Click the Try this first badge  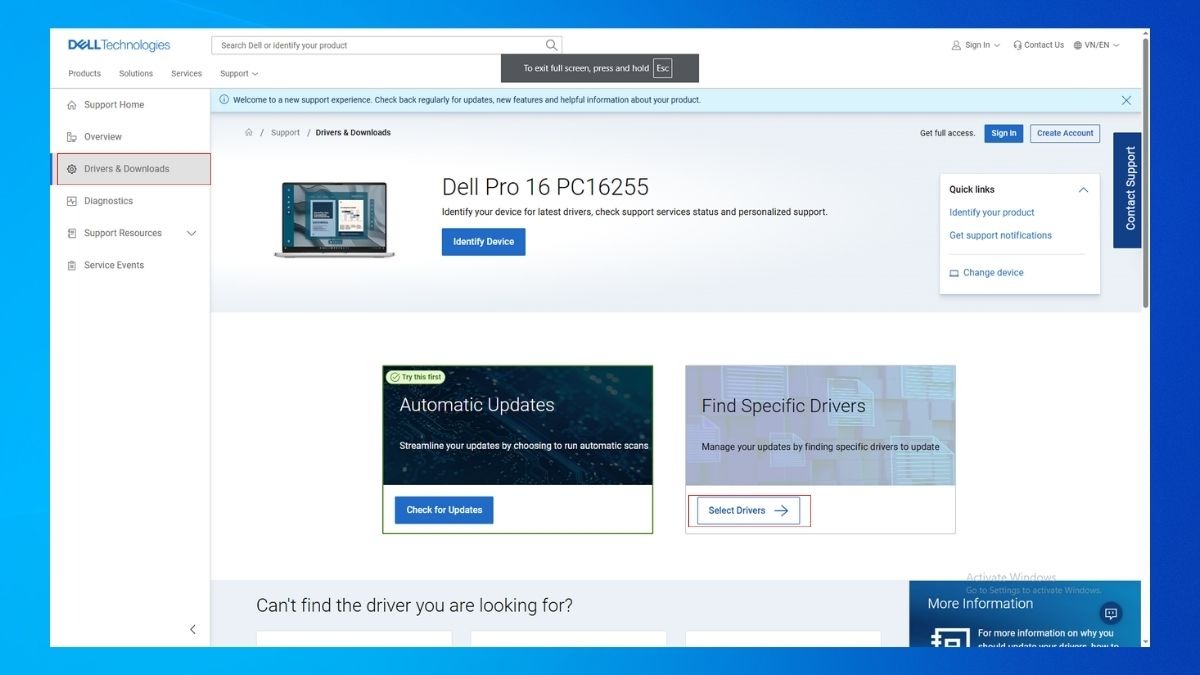(x=415, y=377)
